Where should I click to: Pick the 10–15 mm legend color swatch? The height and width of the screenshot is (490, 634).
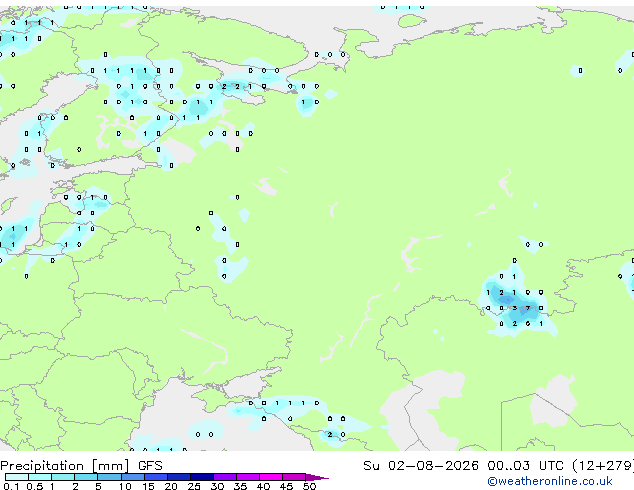coord(132,477)
